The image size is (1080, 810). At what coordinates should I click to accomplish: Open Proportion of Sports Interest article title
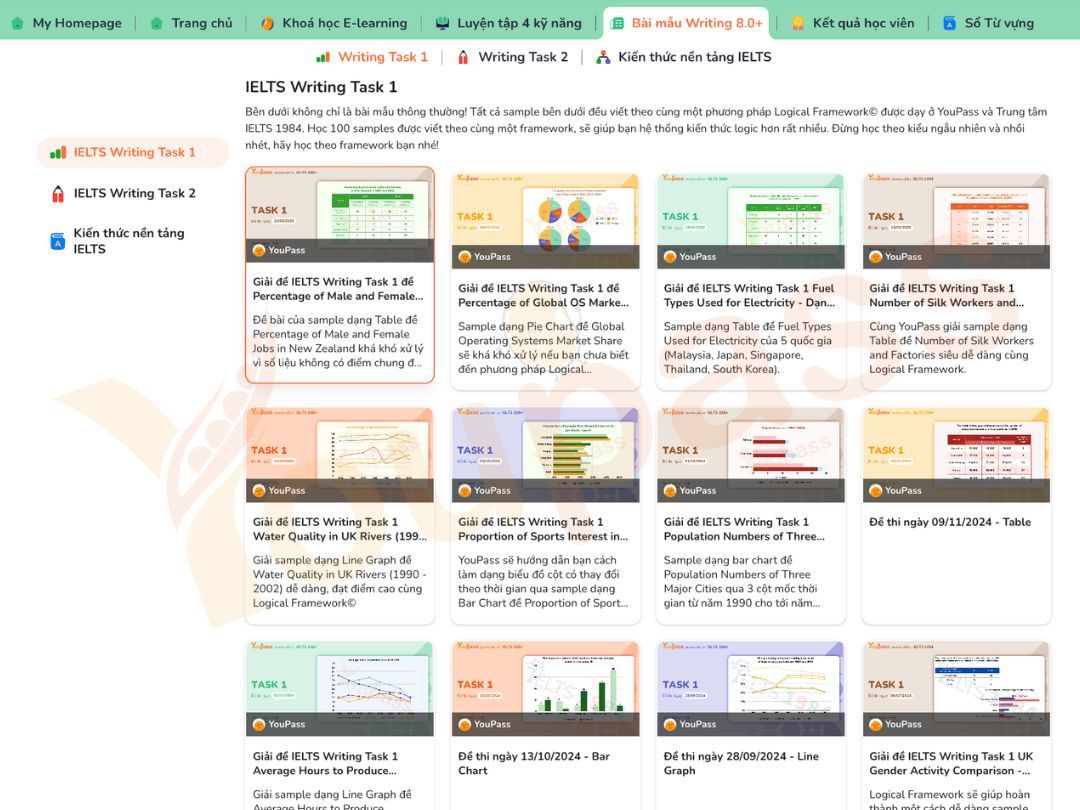(543, 529)
